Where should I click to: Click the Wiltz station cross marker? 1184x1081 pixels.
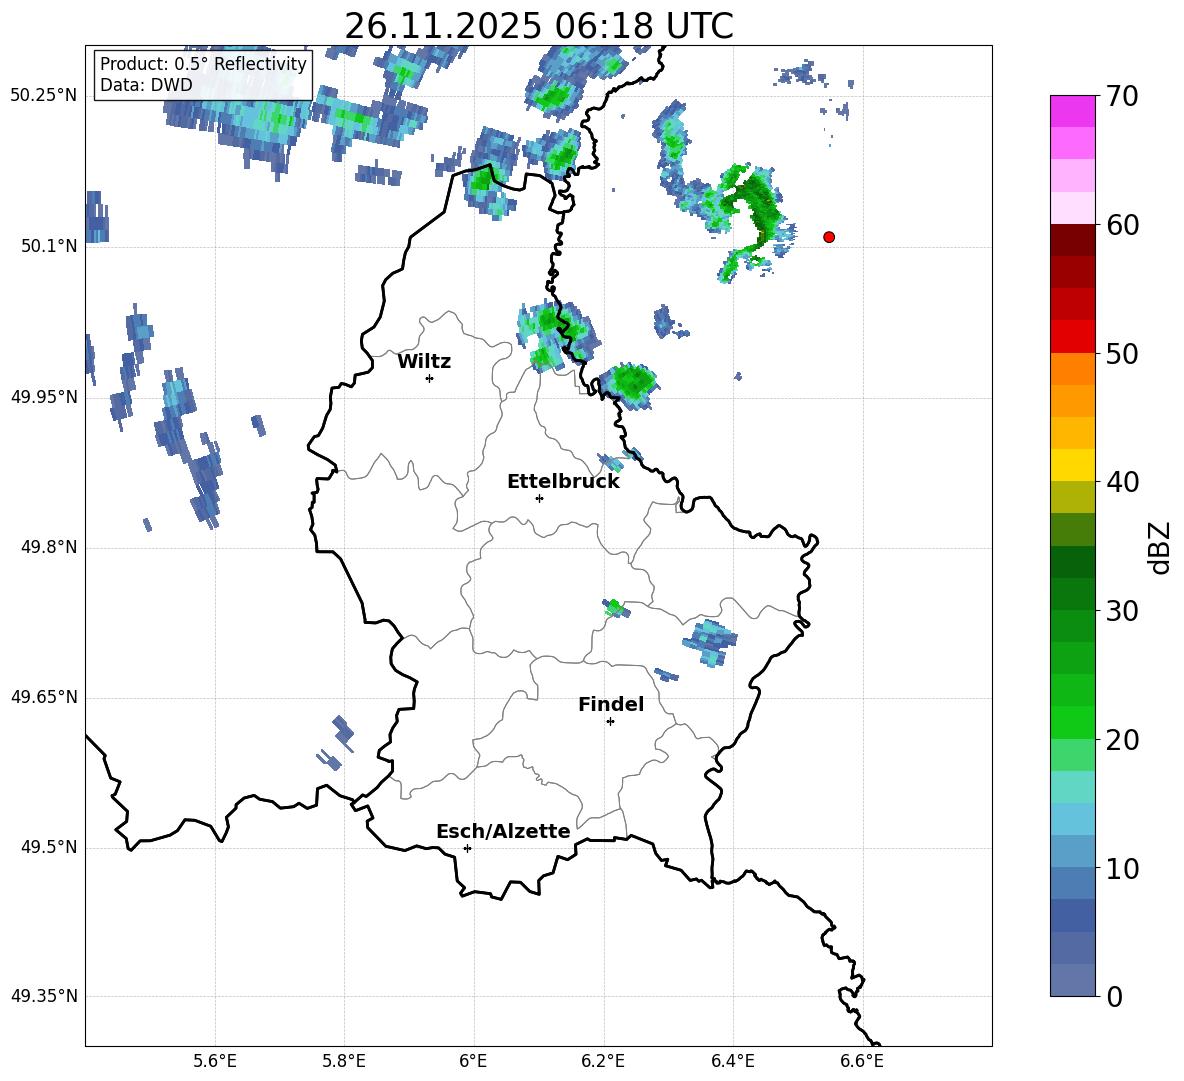click(430, 378)
